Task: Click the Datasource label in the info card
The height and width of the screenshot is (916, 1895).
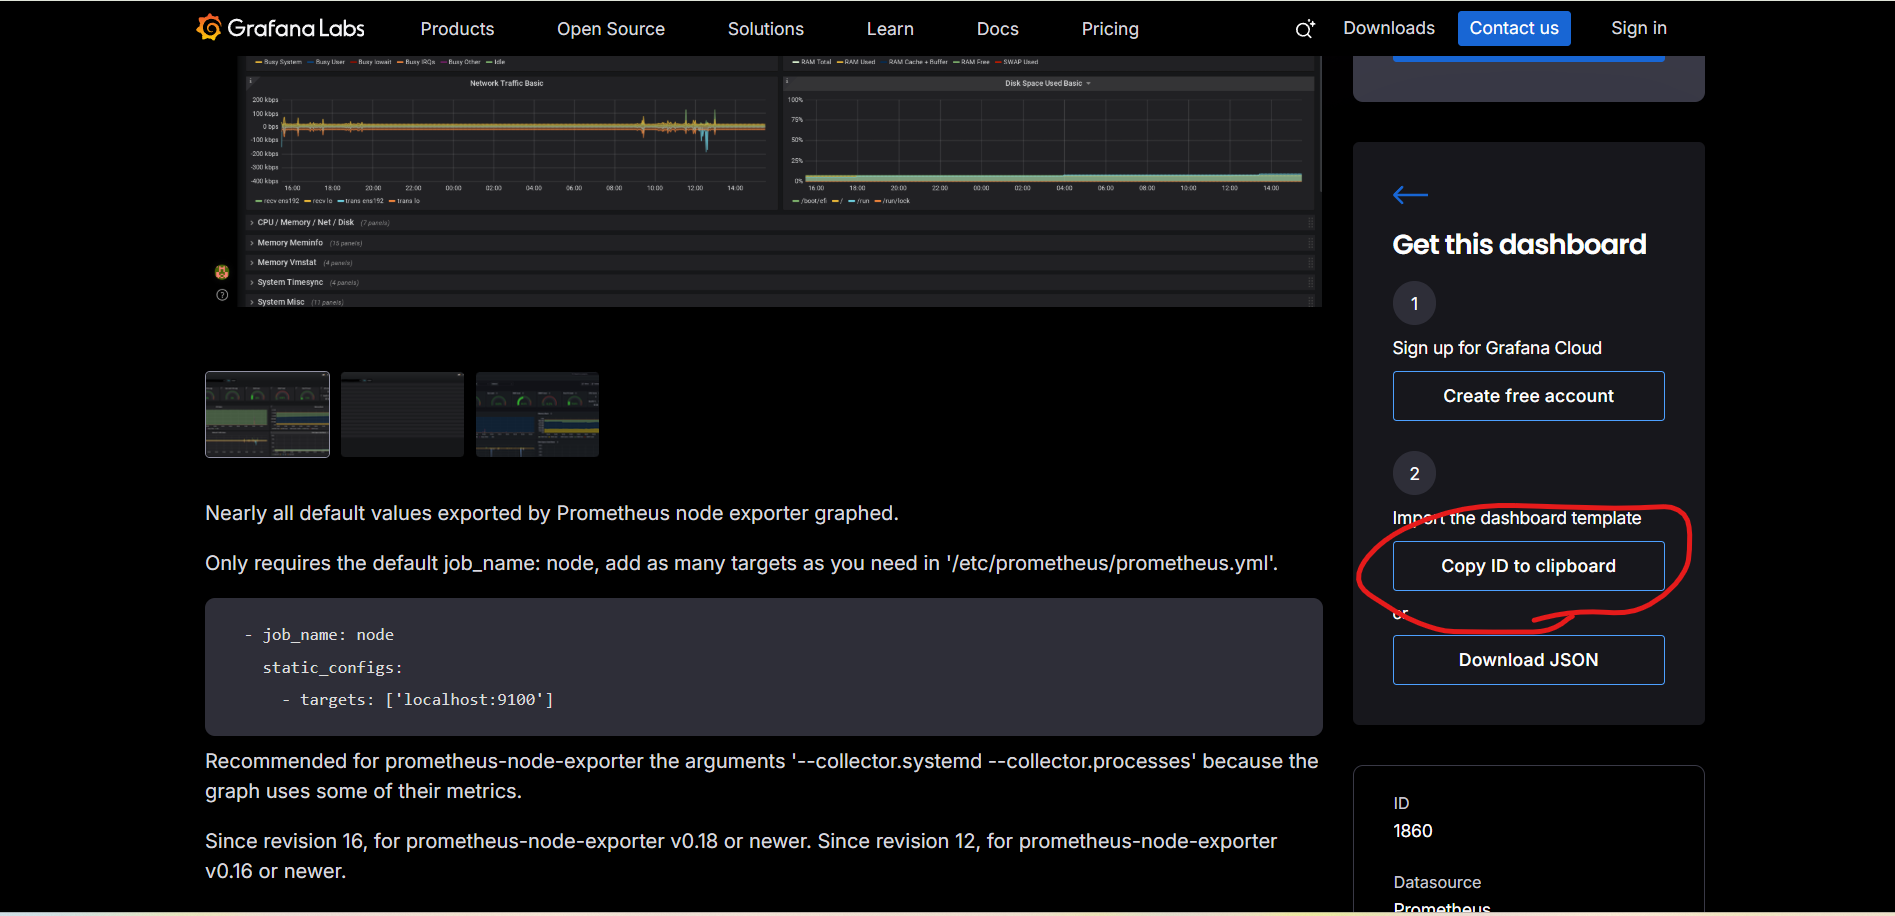Action: 1437,882
